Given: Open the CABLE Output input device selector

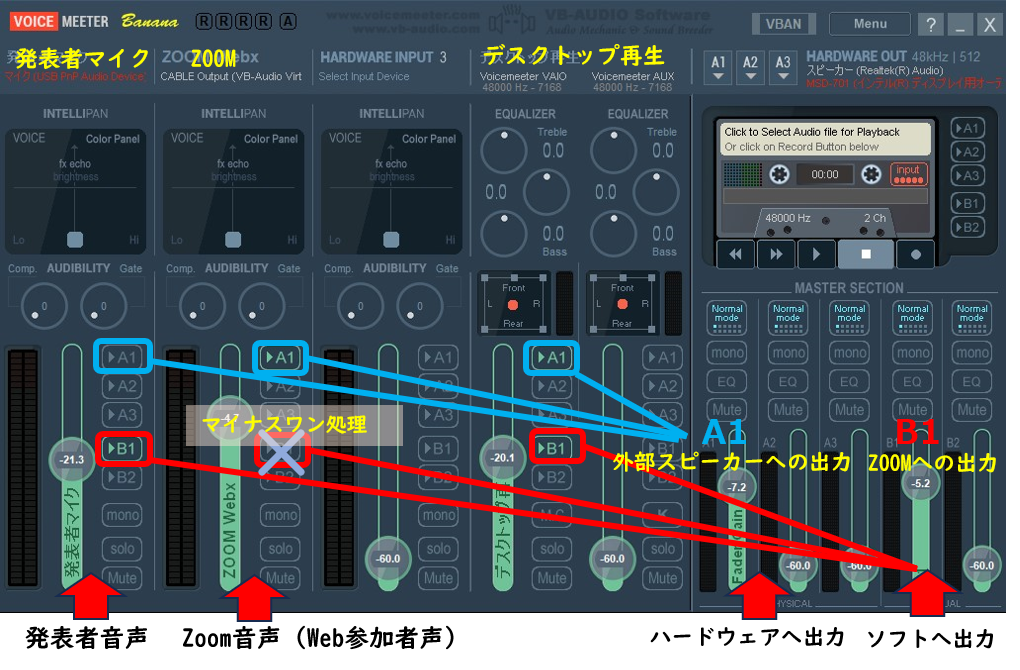Looking at the screenshot, I should (x=231, y=77).
